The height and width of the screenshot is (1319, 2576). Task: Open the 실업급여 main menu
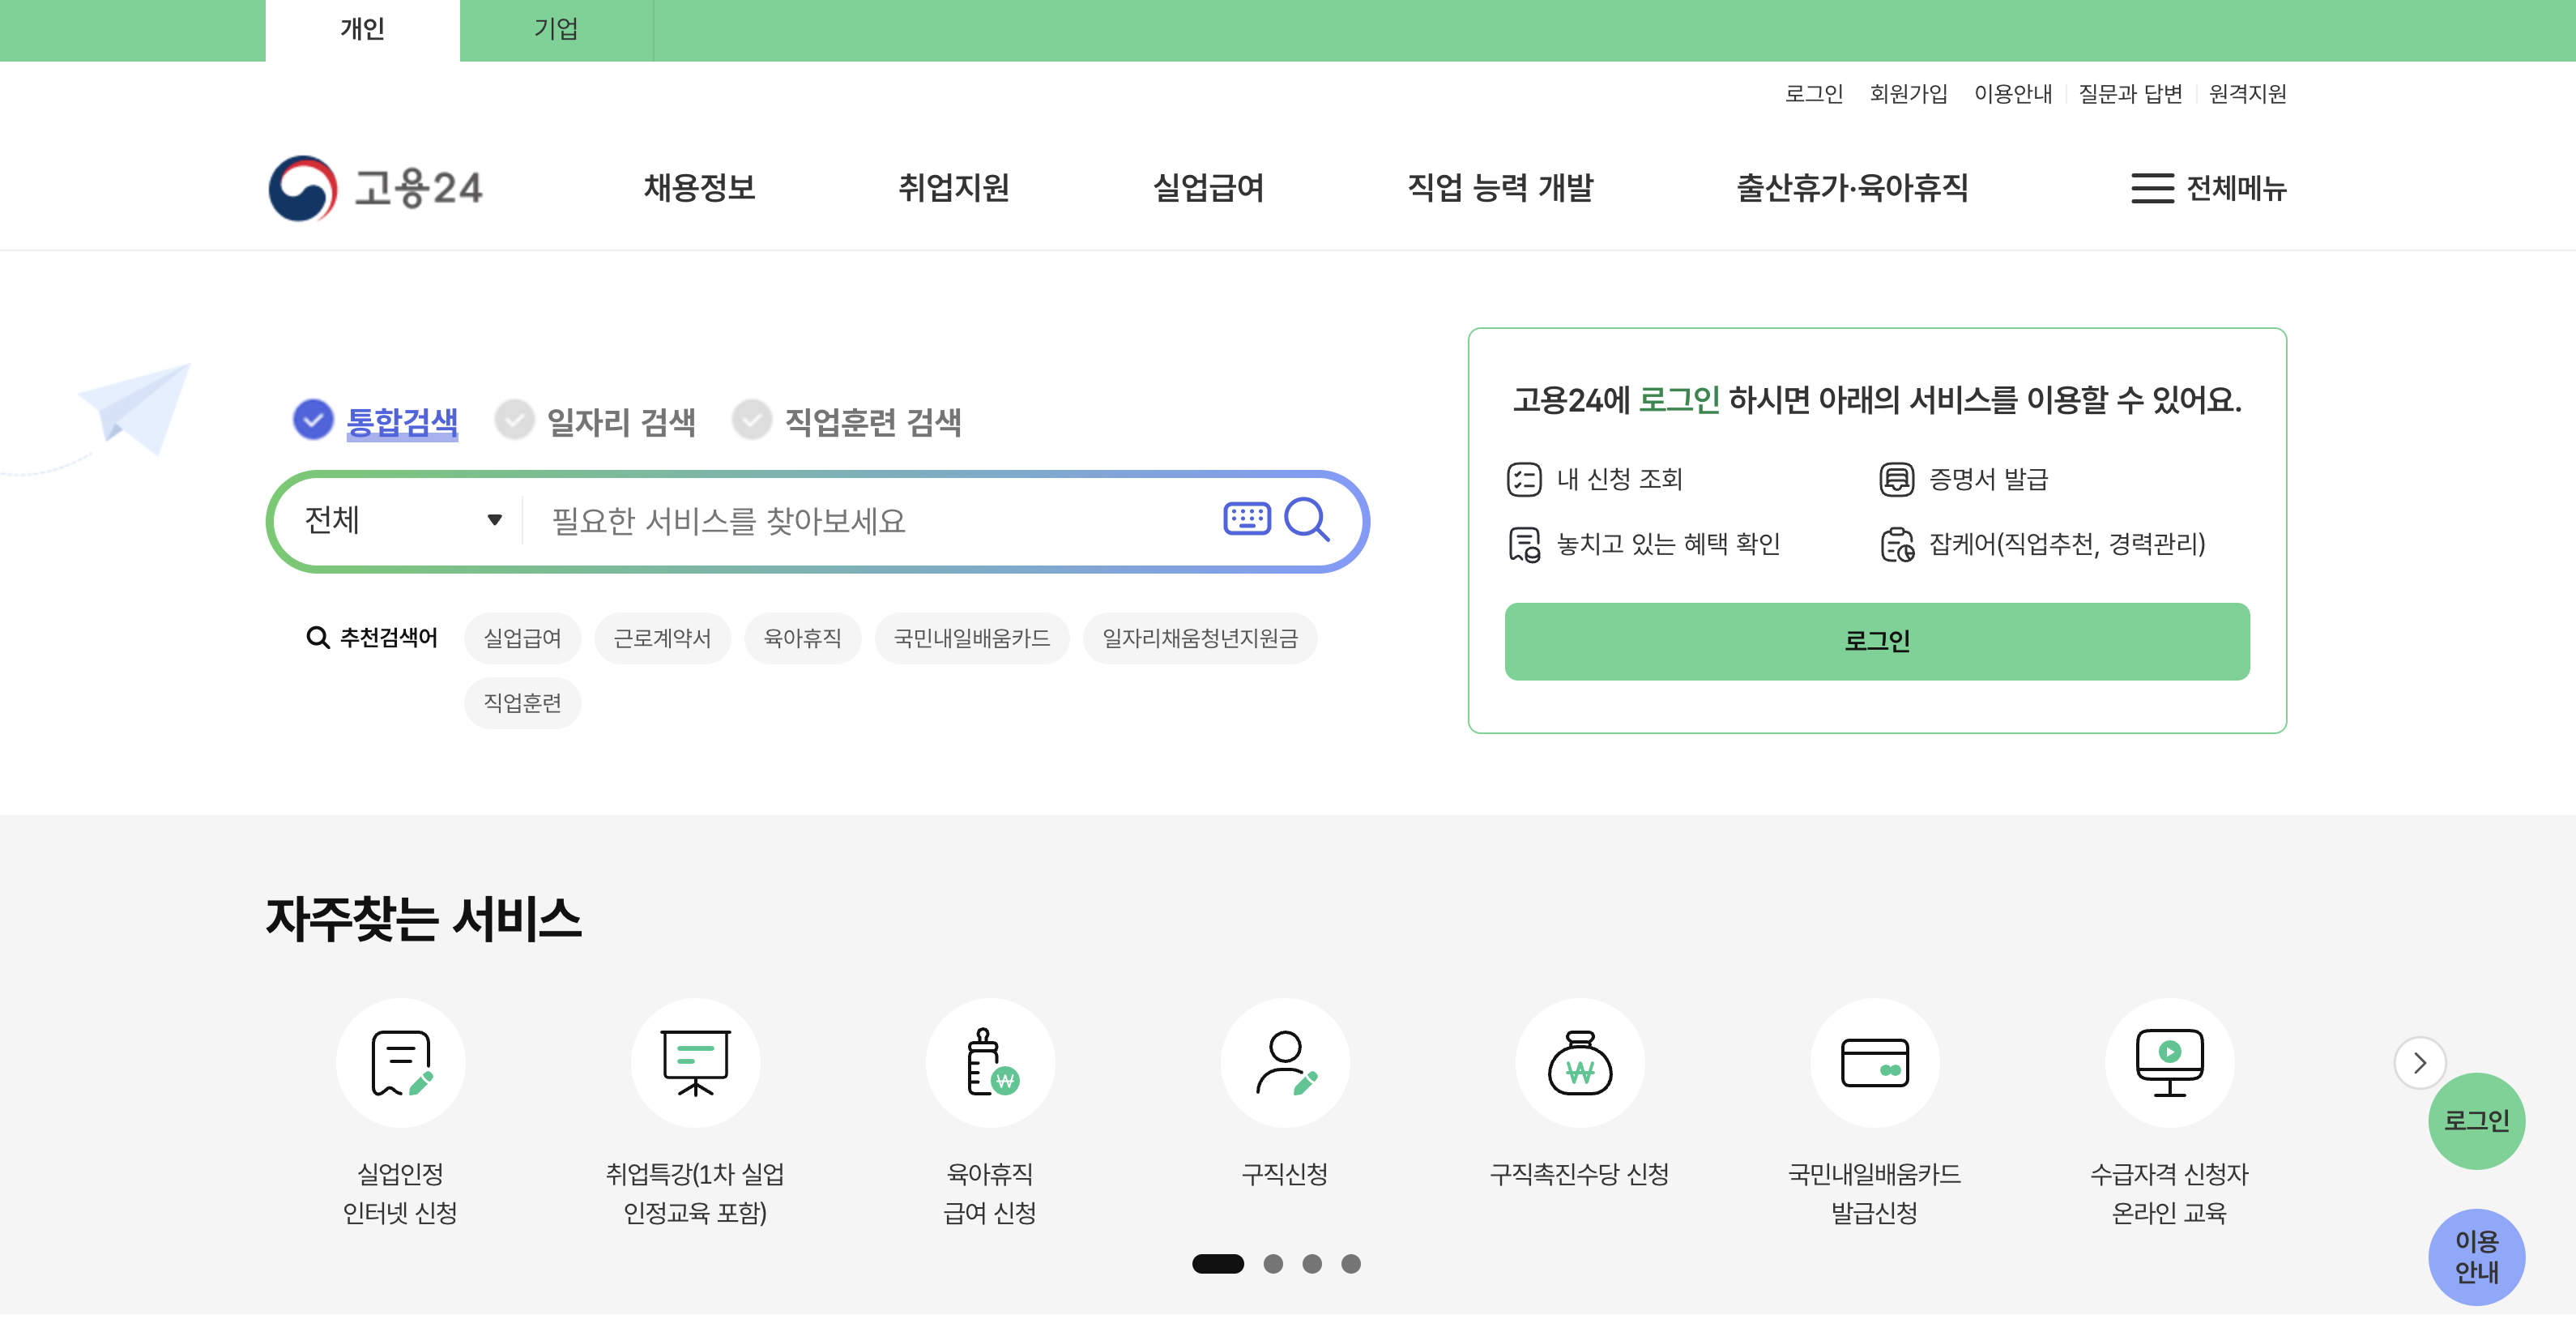point(1208,188)
